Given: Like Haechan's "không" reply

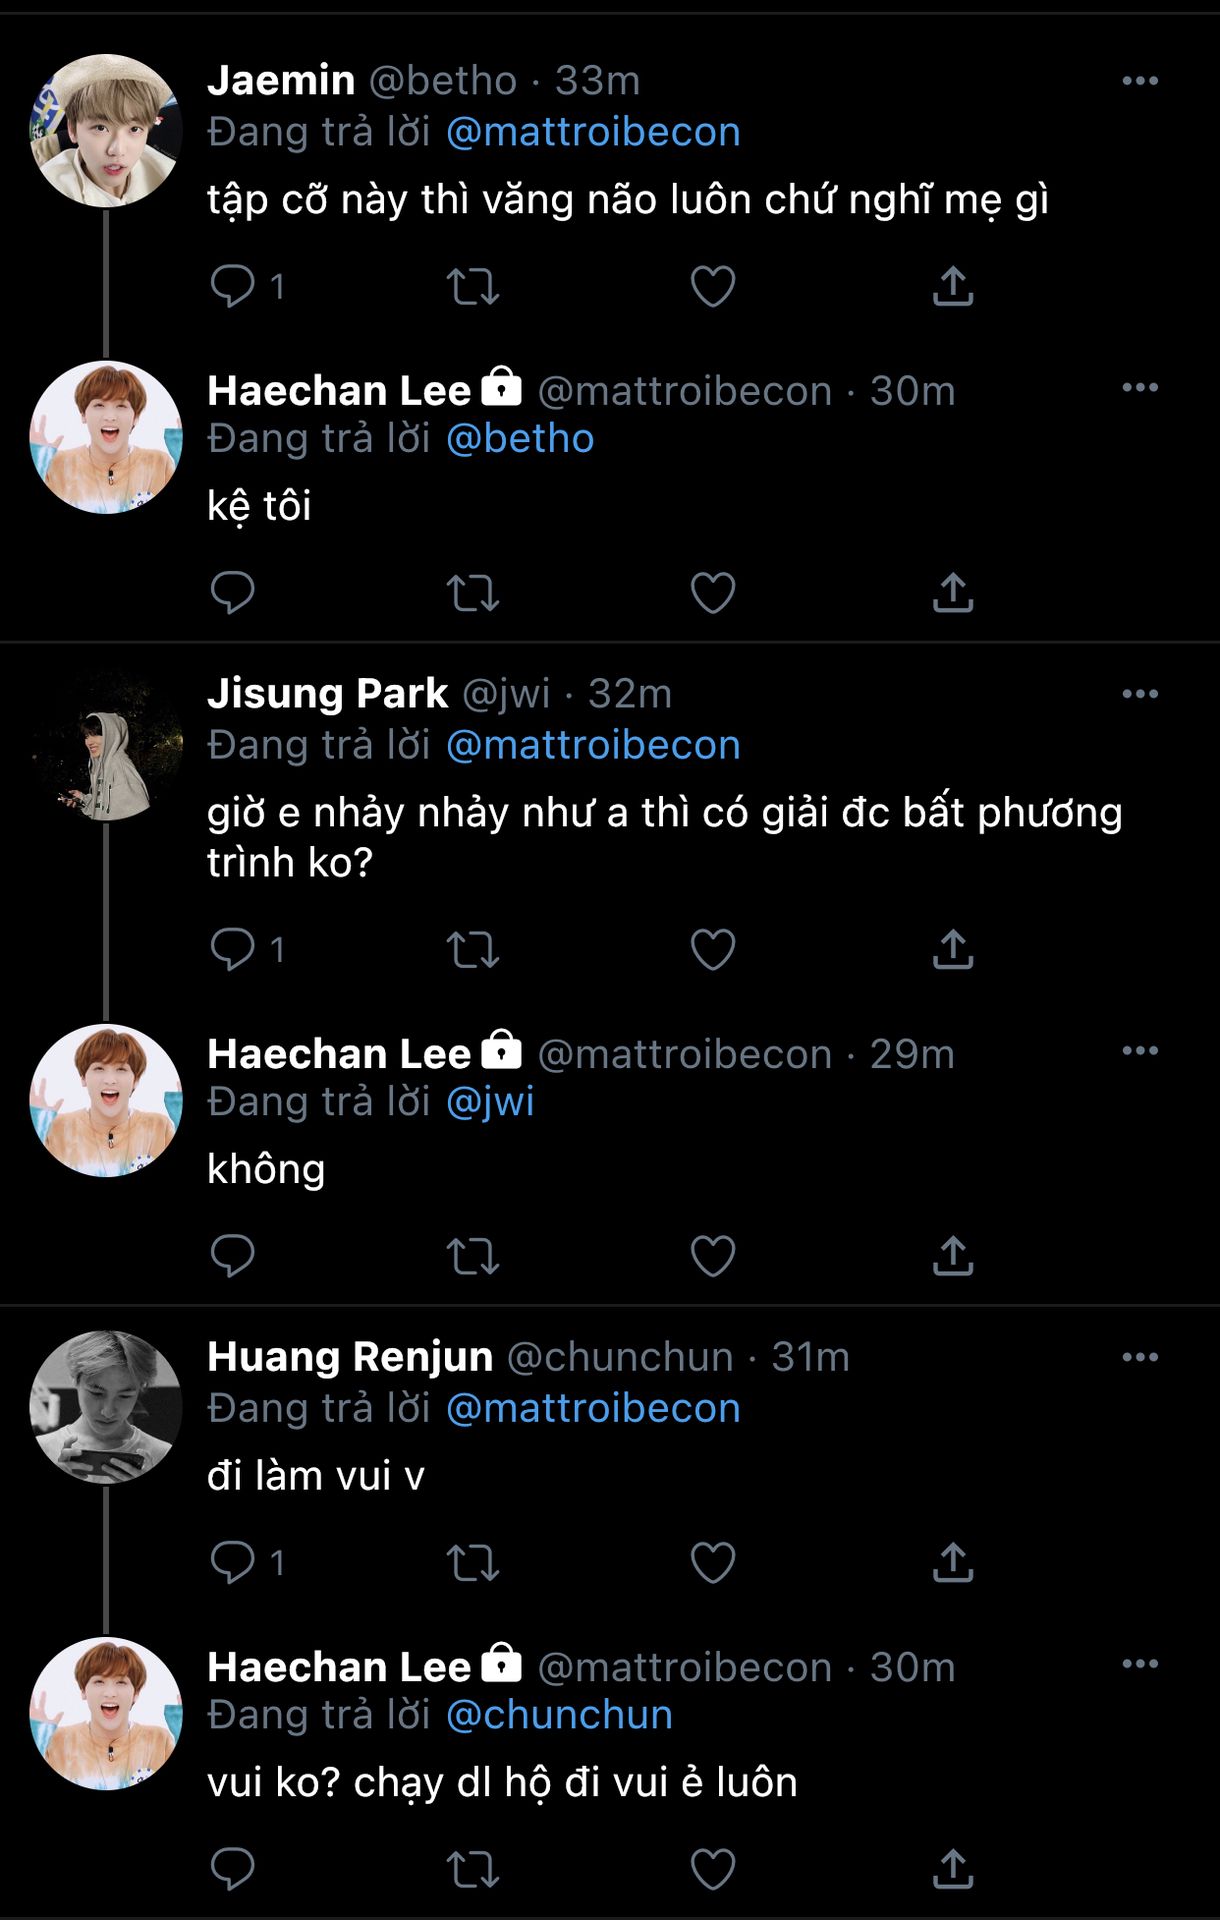Looking at the screenshot, I should coord(713,1256).
